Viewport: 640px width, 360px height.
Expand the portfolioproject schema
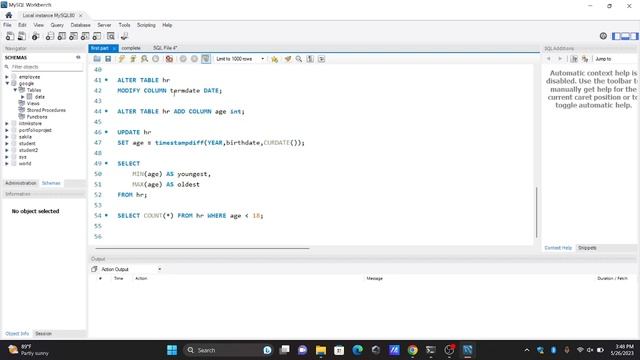click(x=7, y=130)
